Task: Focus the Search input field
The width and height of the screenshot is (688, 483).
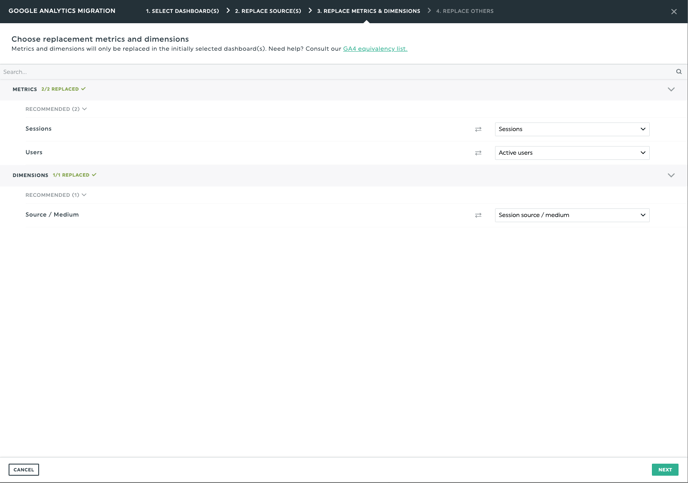Action: click(x=338, y=72)
